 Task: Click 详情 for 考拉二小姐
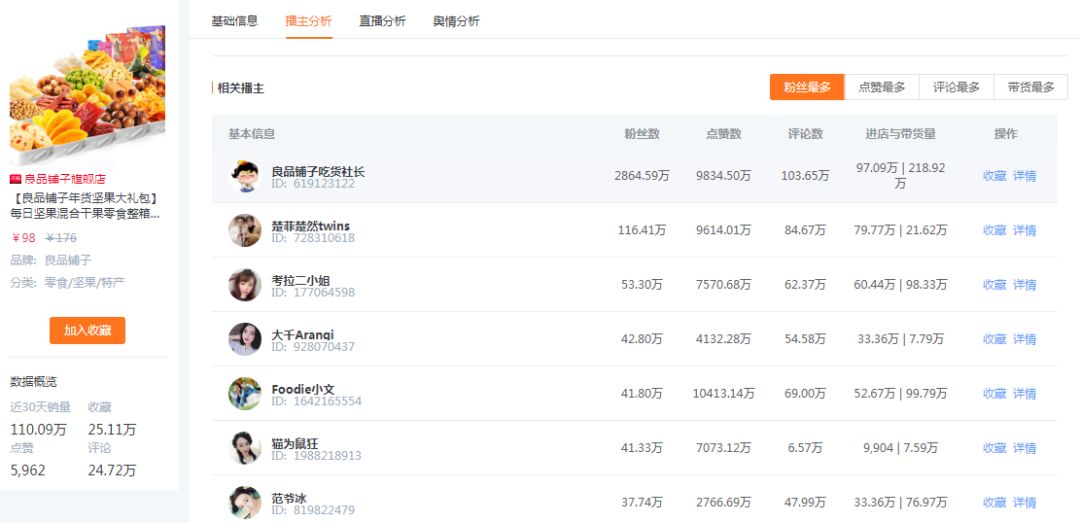pyautogui.click(x=1024, y=285)
